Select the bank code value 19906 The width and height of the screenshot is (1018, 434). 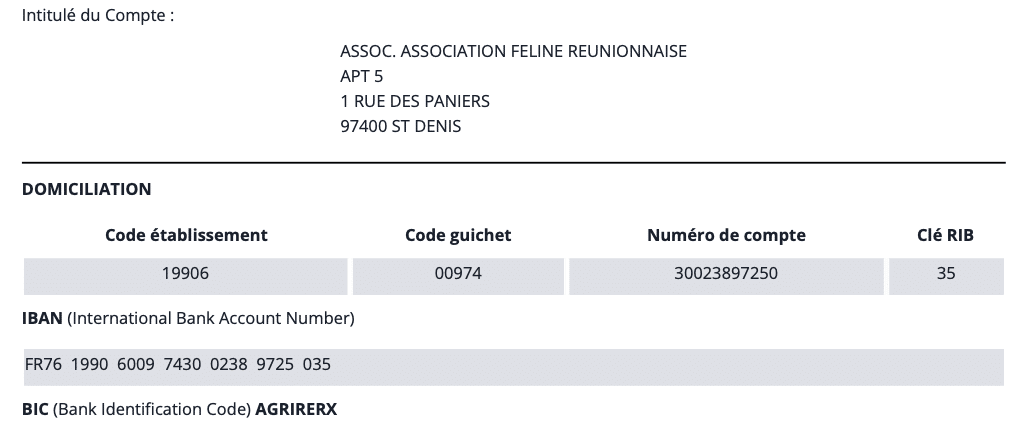click(185, 272)
